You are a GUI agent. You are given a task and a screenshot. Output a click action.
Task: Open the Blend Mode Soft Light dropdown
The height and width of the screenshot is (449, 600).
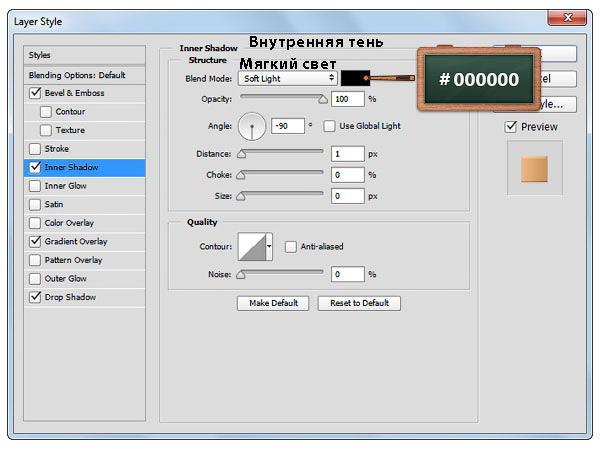(x=288, y=78)
